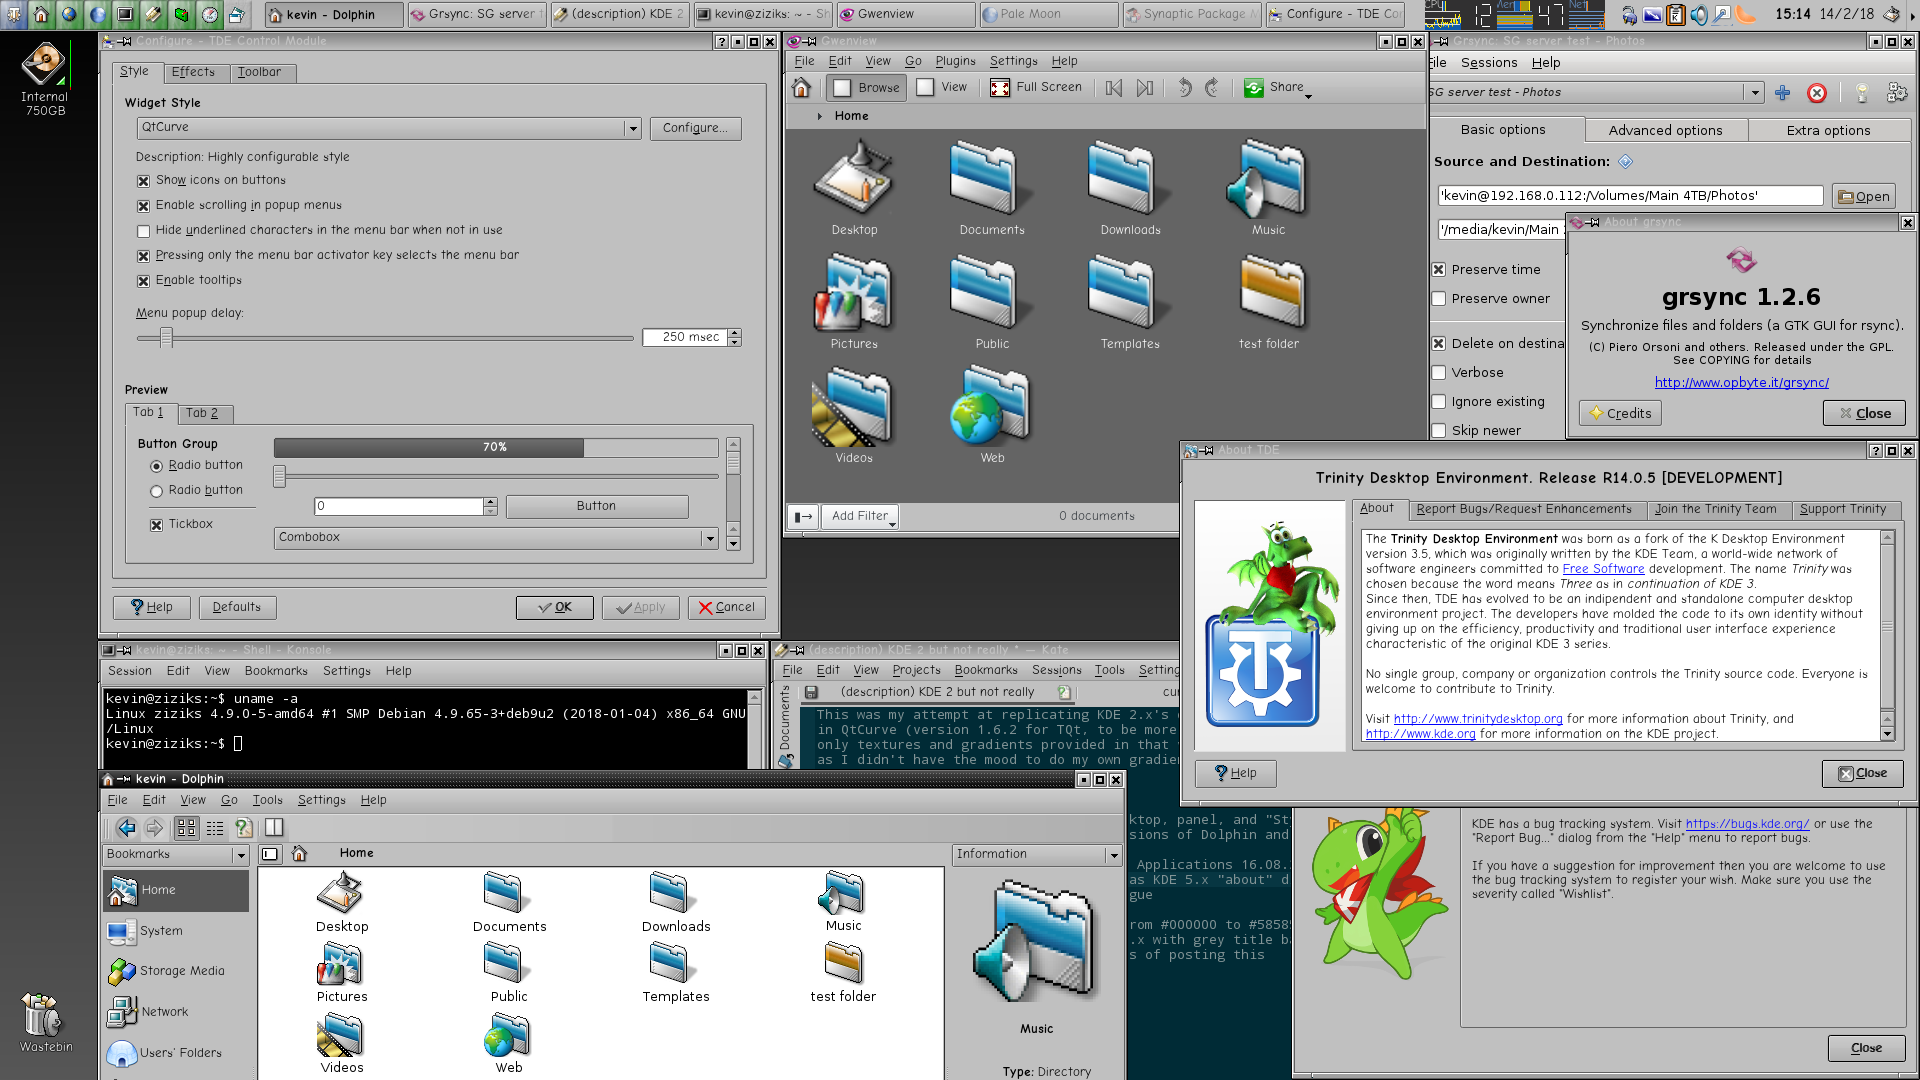Enable Verbose option in Grsync
The width and height of the screenshot is (1920, 1080).
coord(1438,373)
